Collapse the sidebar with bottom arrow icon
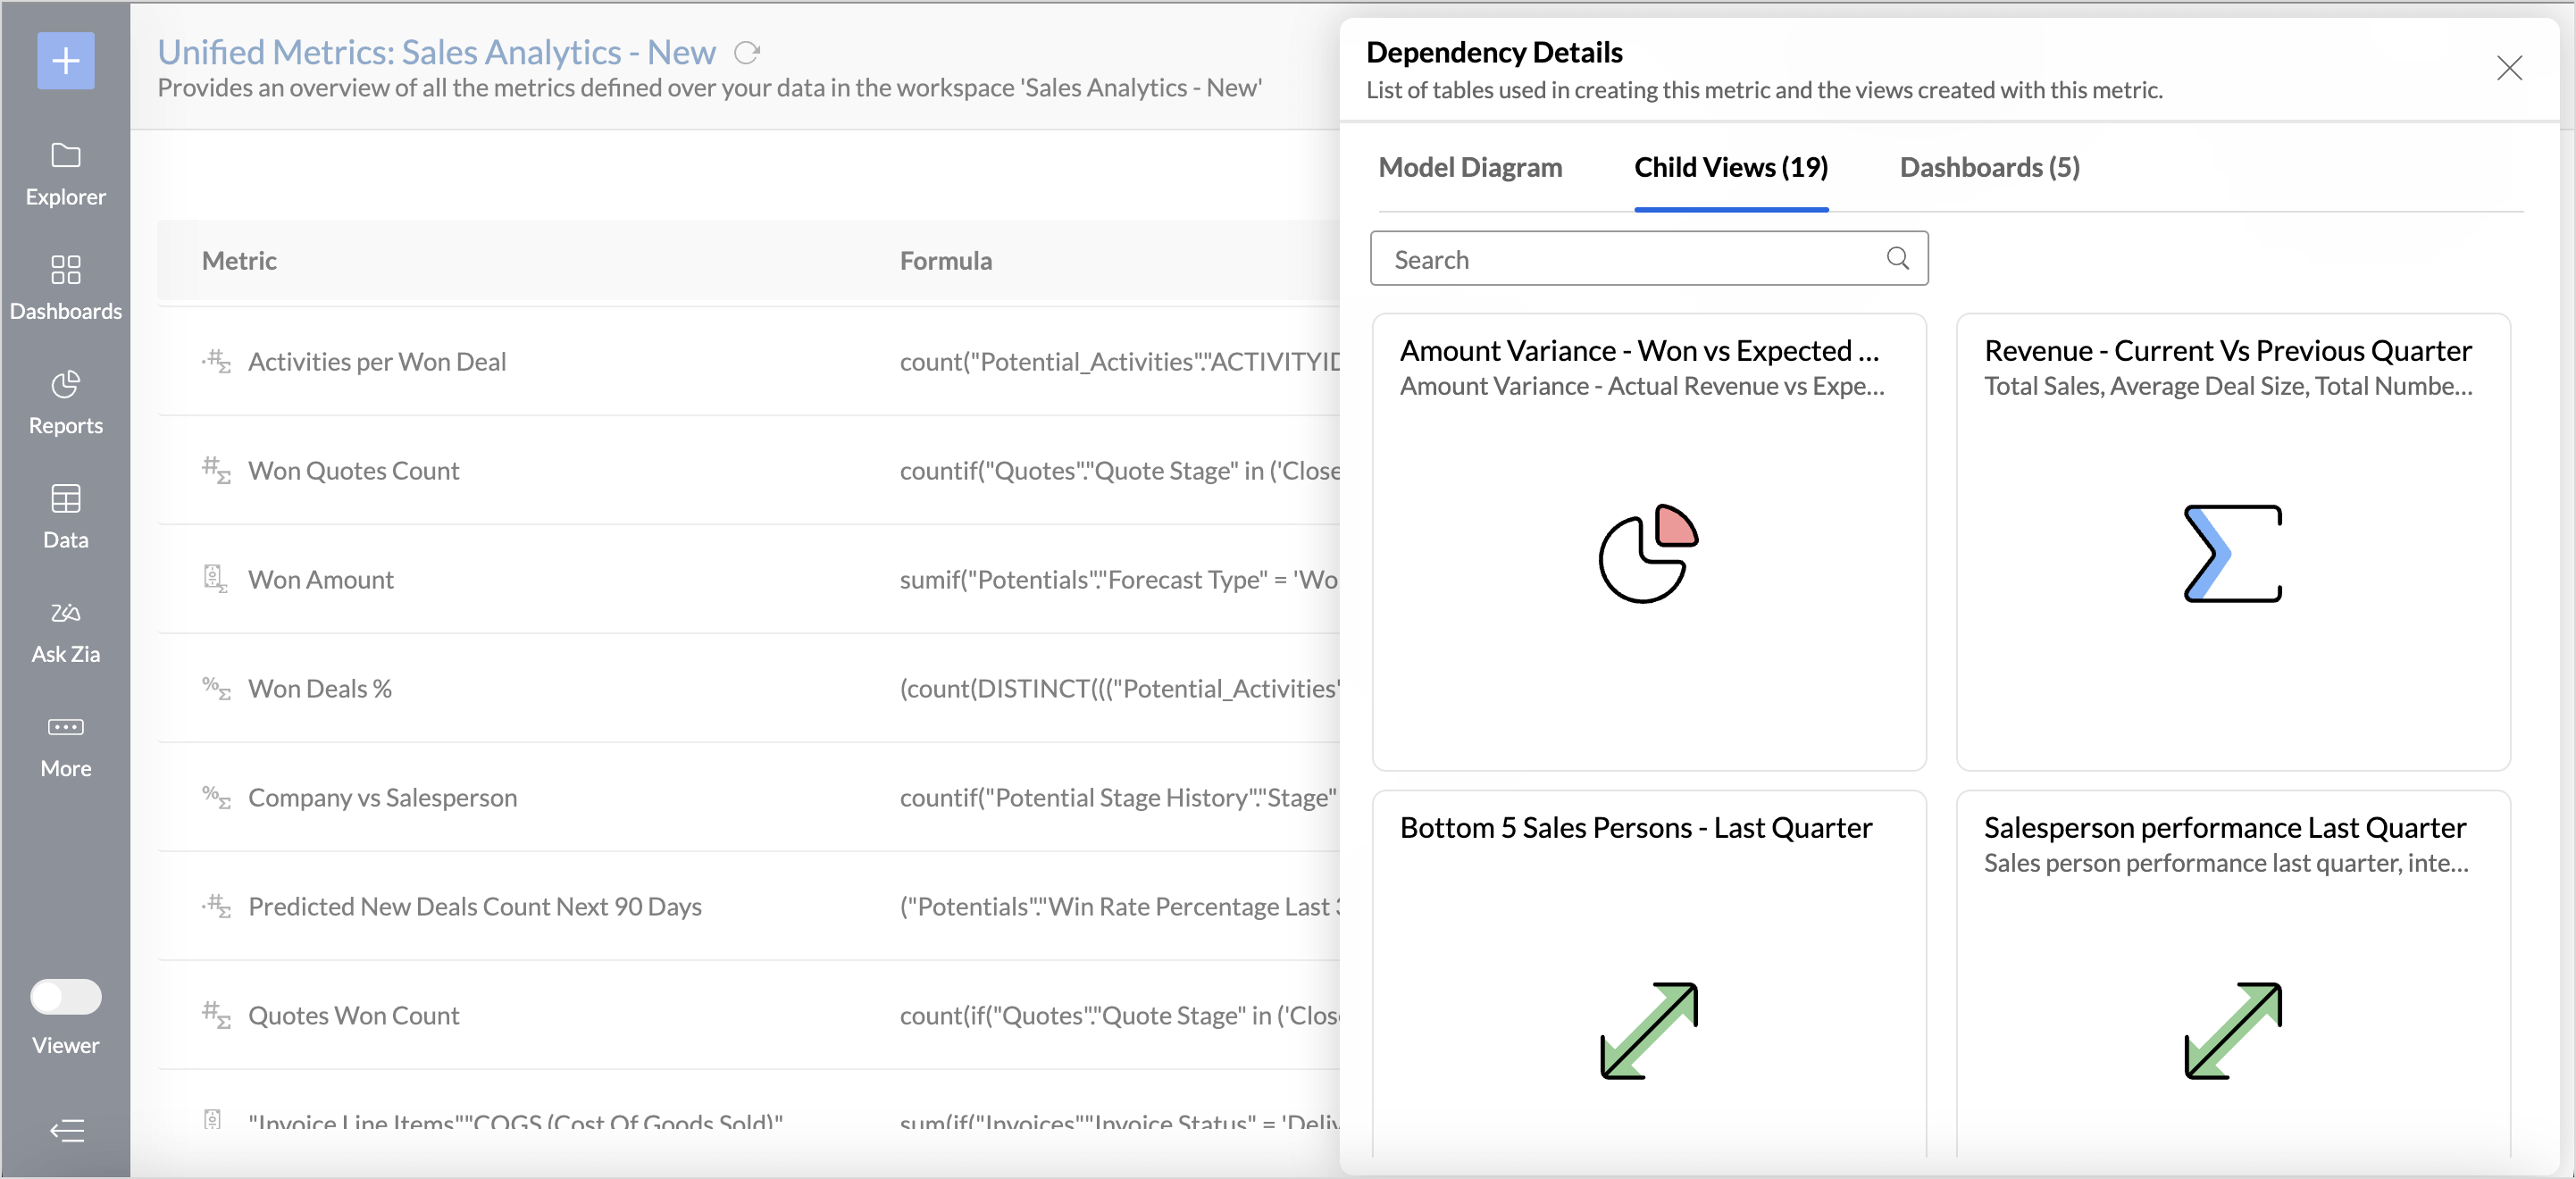 point(67,1131)
